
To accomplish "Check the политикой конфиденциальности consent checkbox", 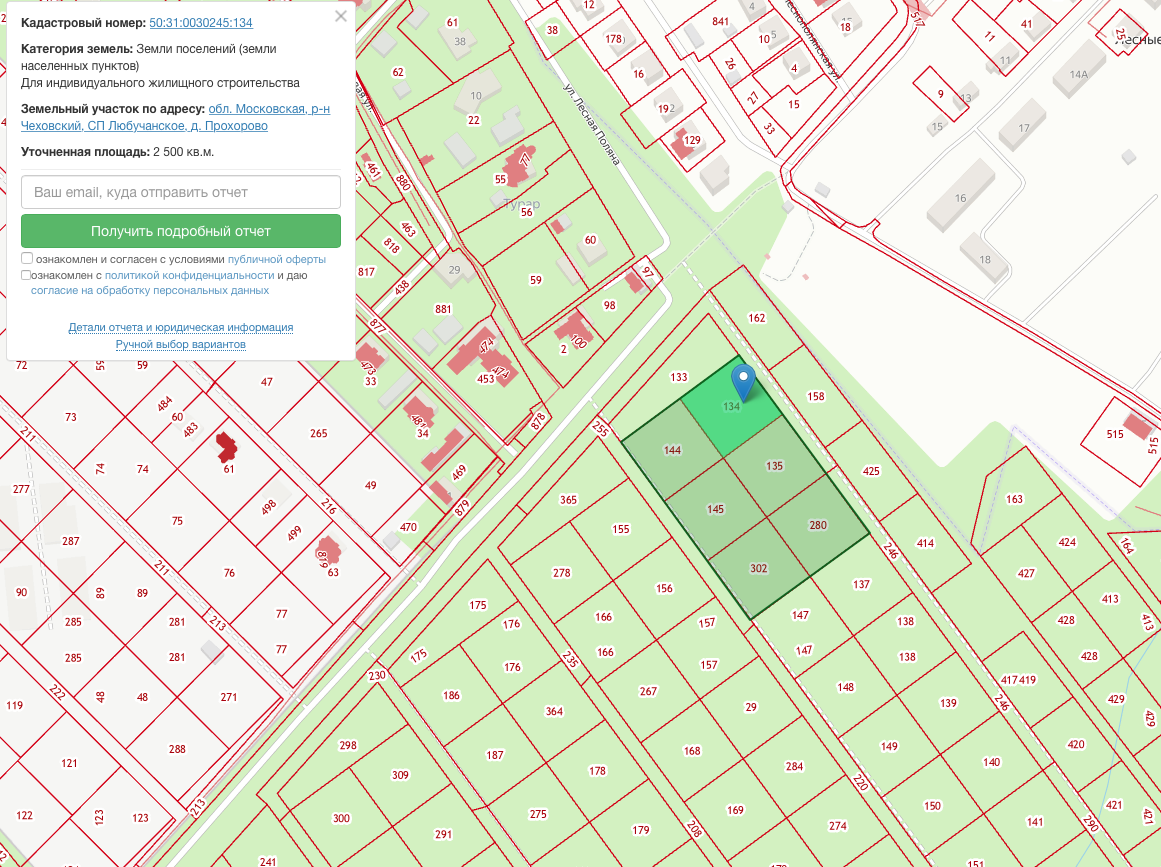I will tap(27, 275).
